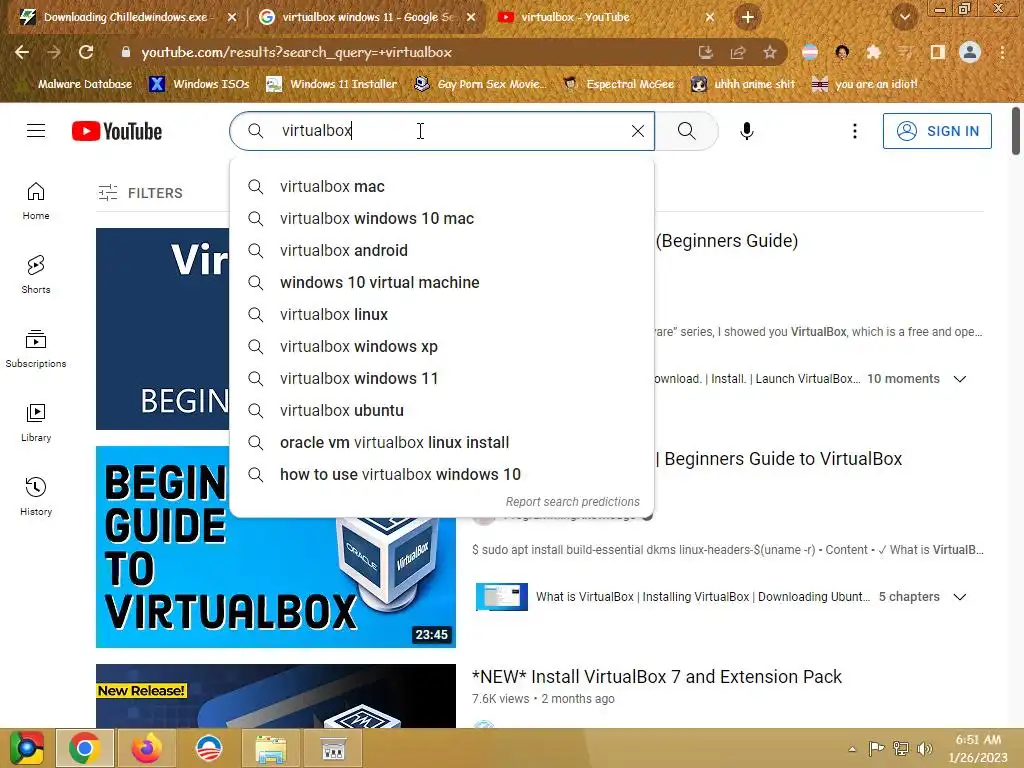Close the 'virtualbox - YouTube' tab
This screenshot has height=768, width=1024.
coord(710,18)
